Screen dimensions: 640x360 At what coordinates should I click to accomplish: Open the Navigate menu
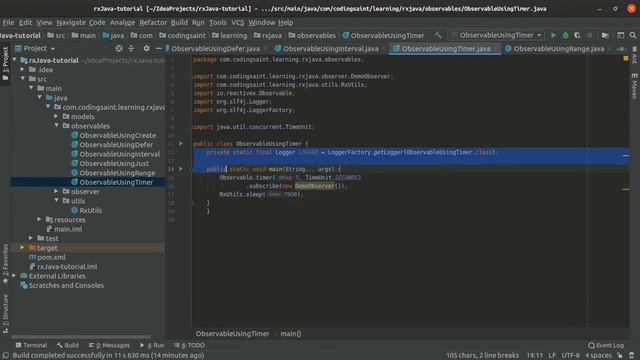[71, 22]
